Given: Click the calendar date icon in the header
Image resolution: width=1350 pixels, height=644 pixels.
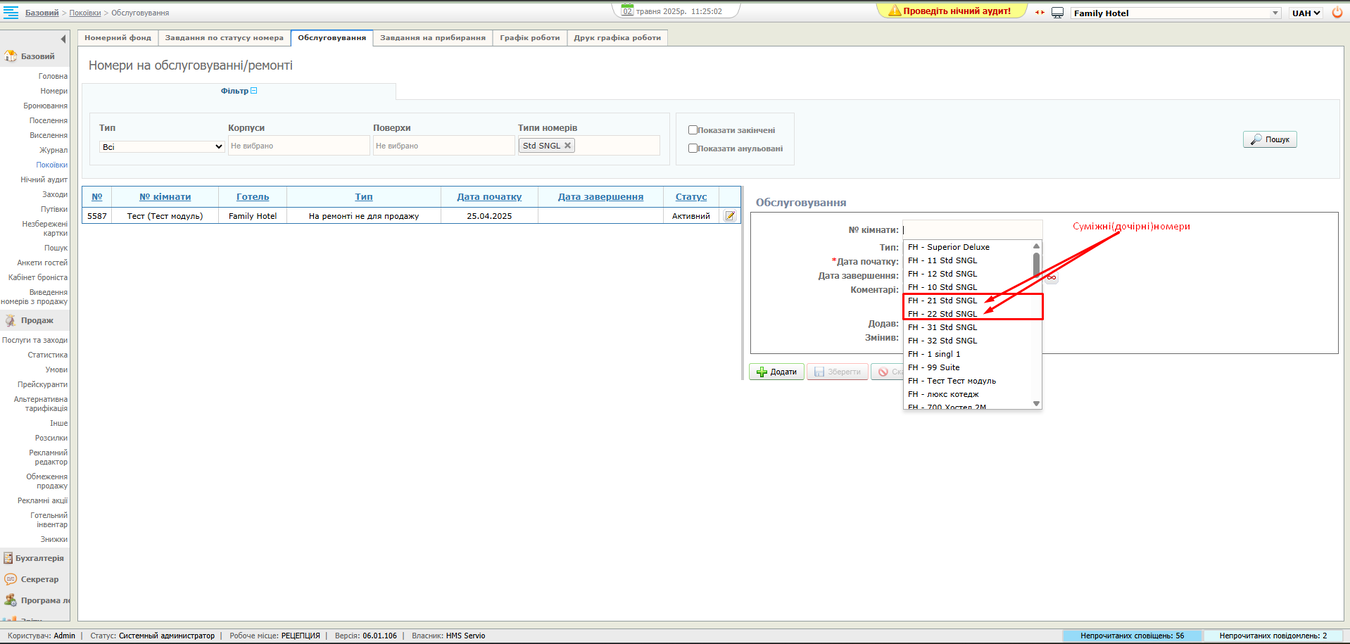Looking at the screenshot, I should click(627, 11).
